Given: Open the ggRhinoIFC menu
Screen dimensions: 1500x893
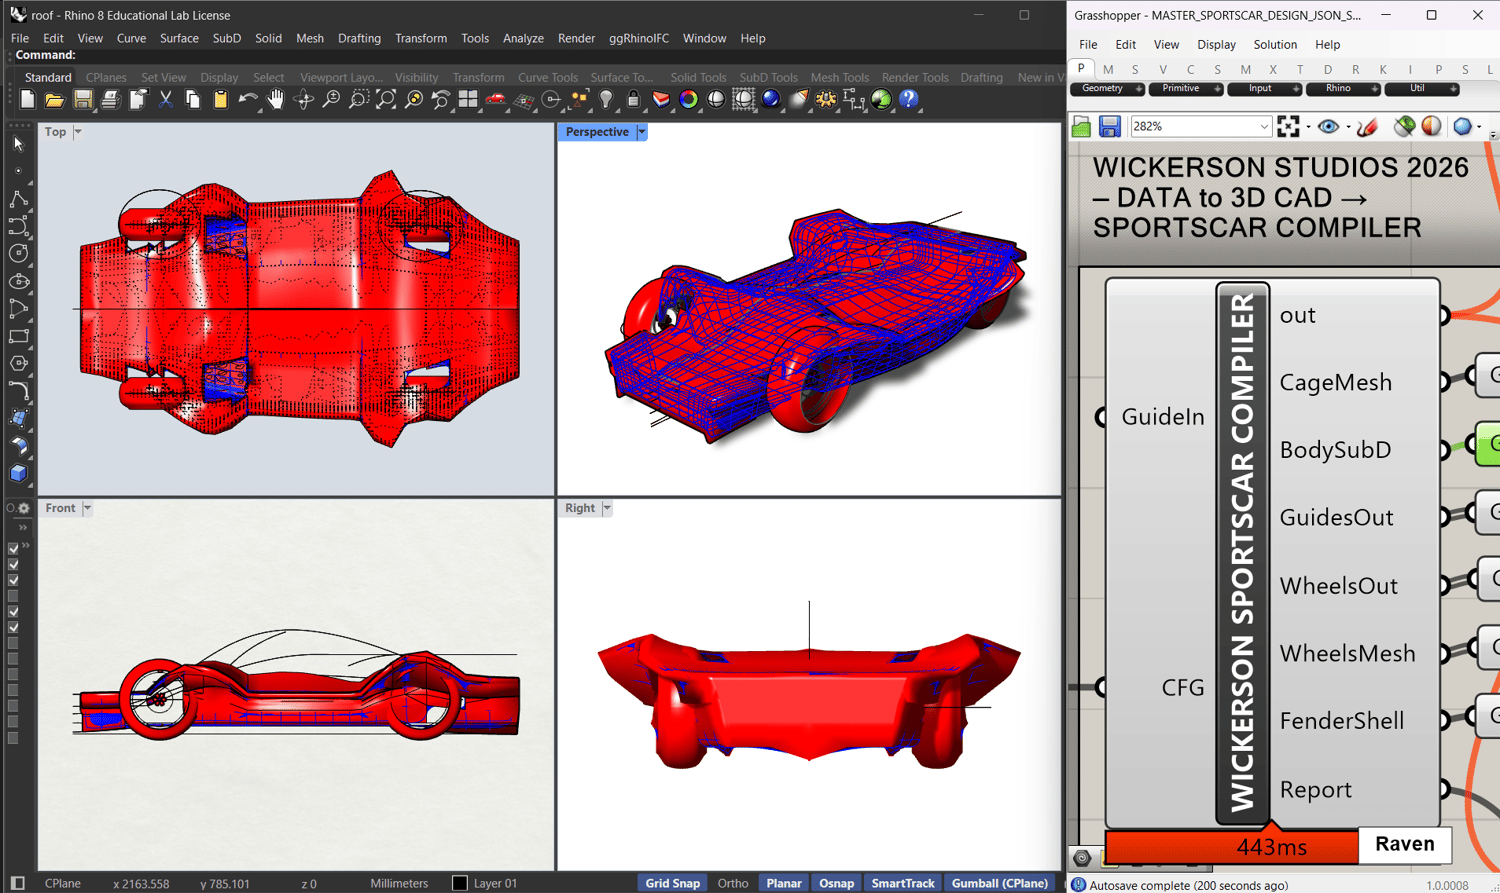Looking at the screenshot, I should coord(639,38).
